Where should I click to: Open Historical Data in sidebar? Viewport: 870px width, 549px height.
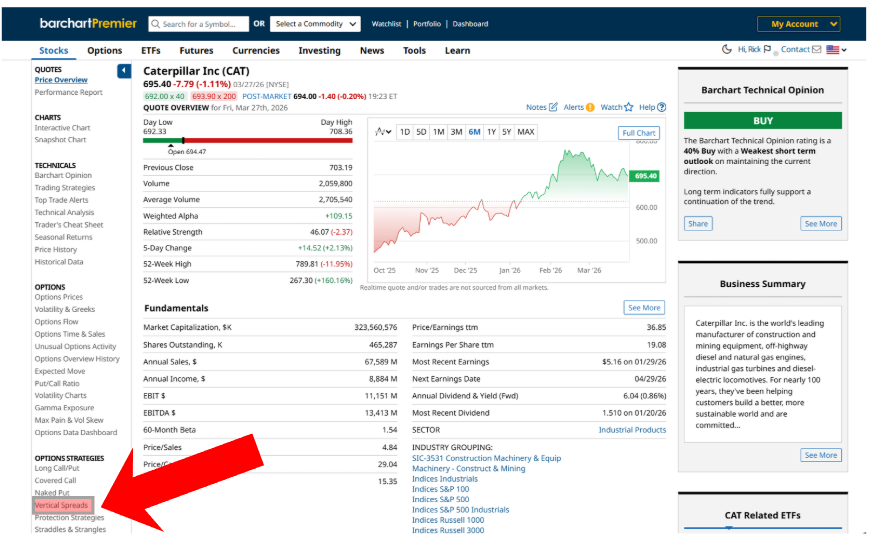(59, 262)
